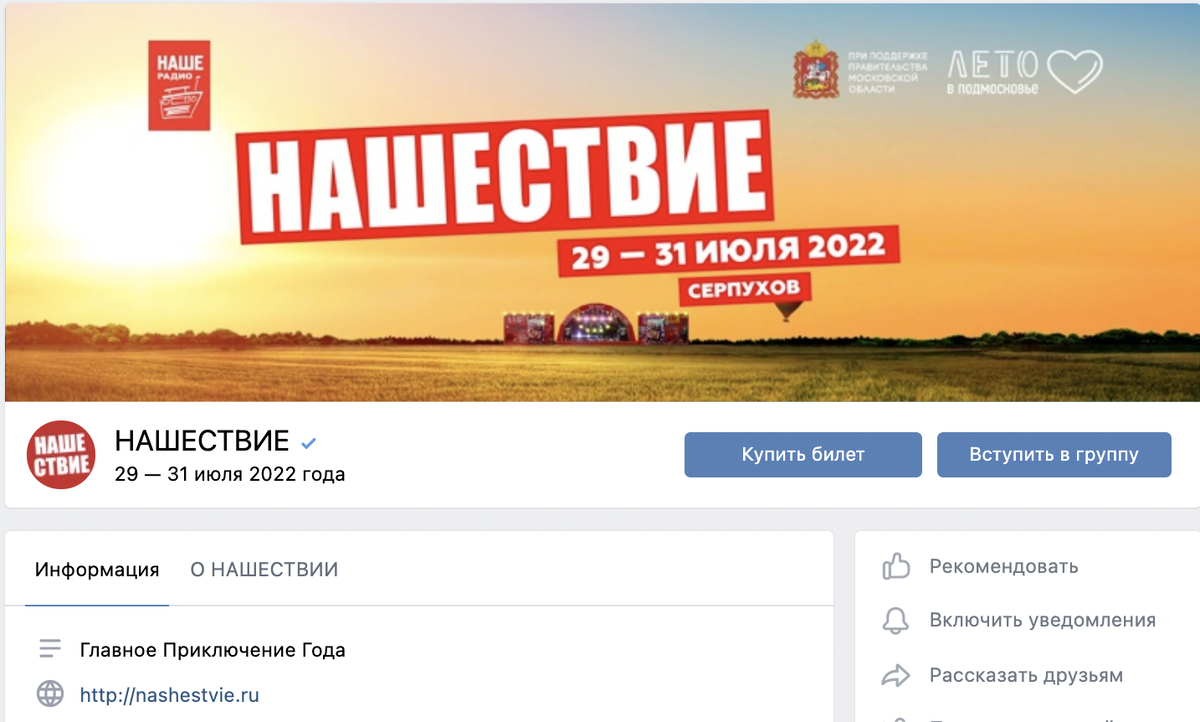
Task: Click the thumbs-up Рекомендовать icon
Action: click(895, 567)
